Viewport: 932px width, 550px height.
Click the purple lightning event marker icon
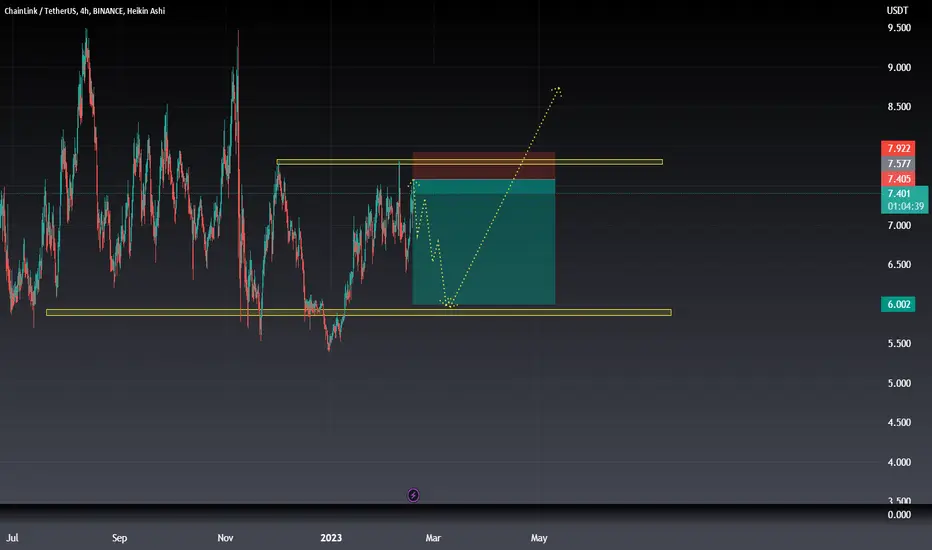point(413,495)
